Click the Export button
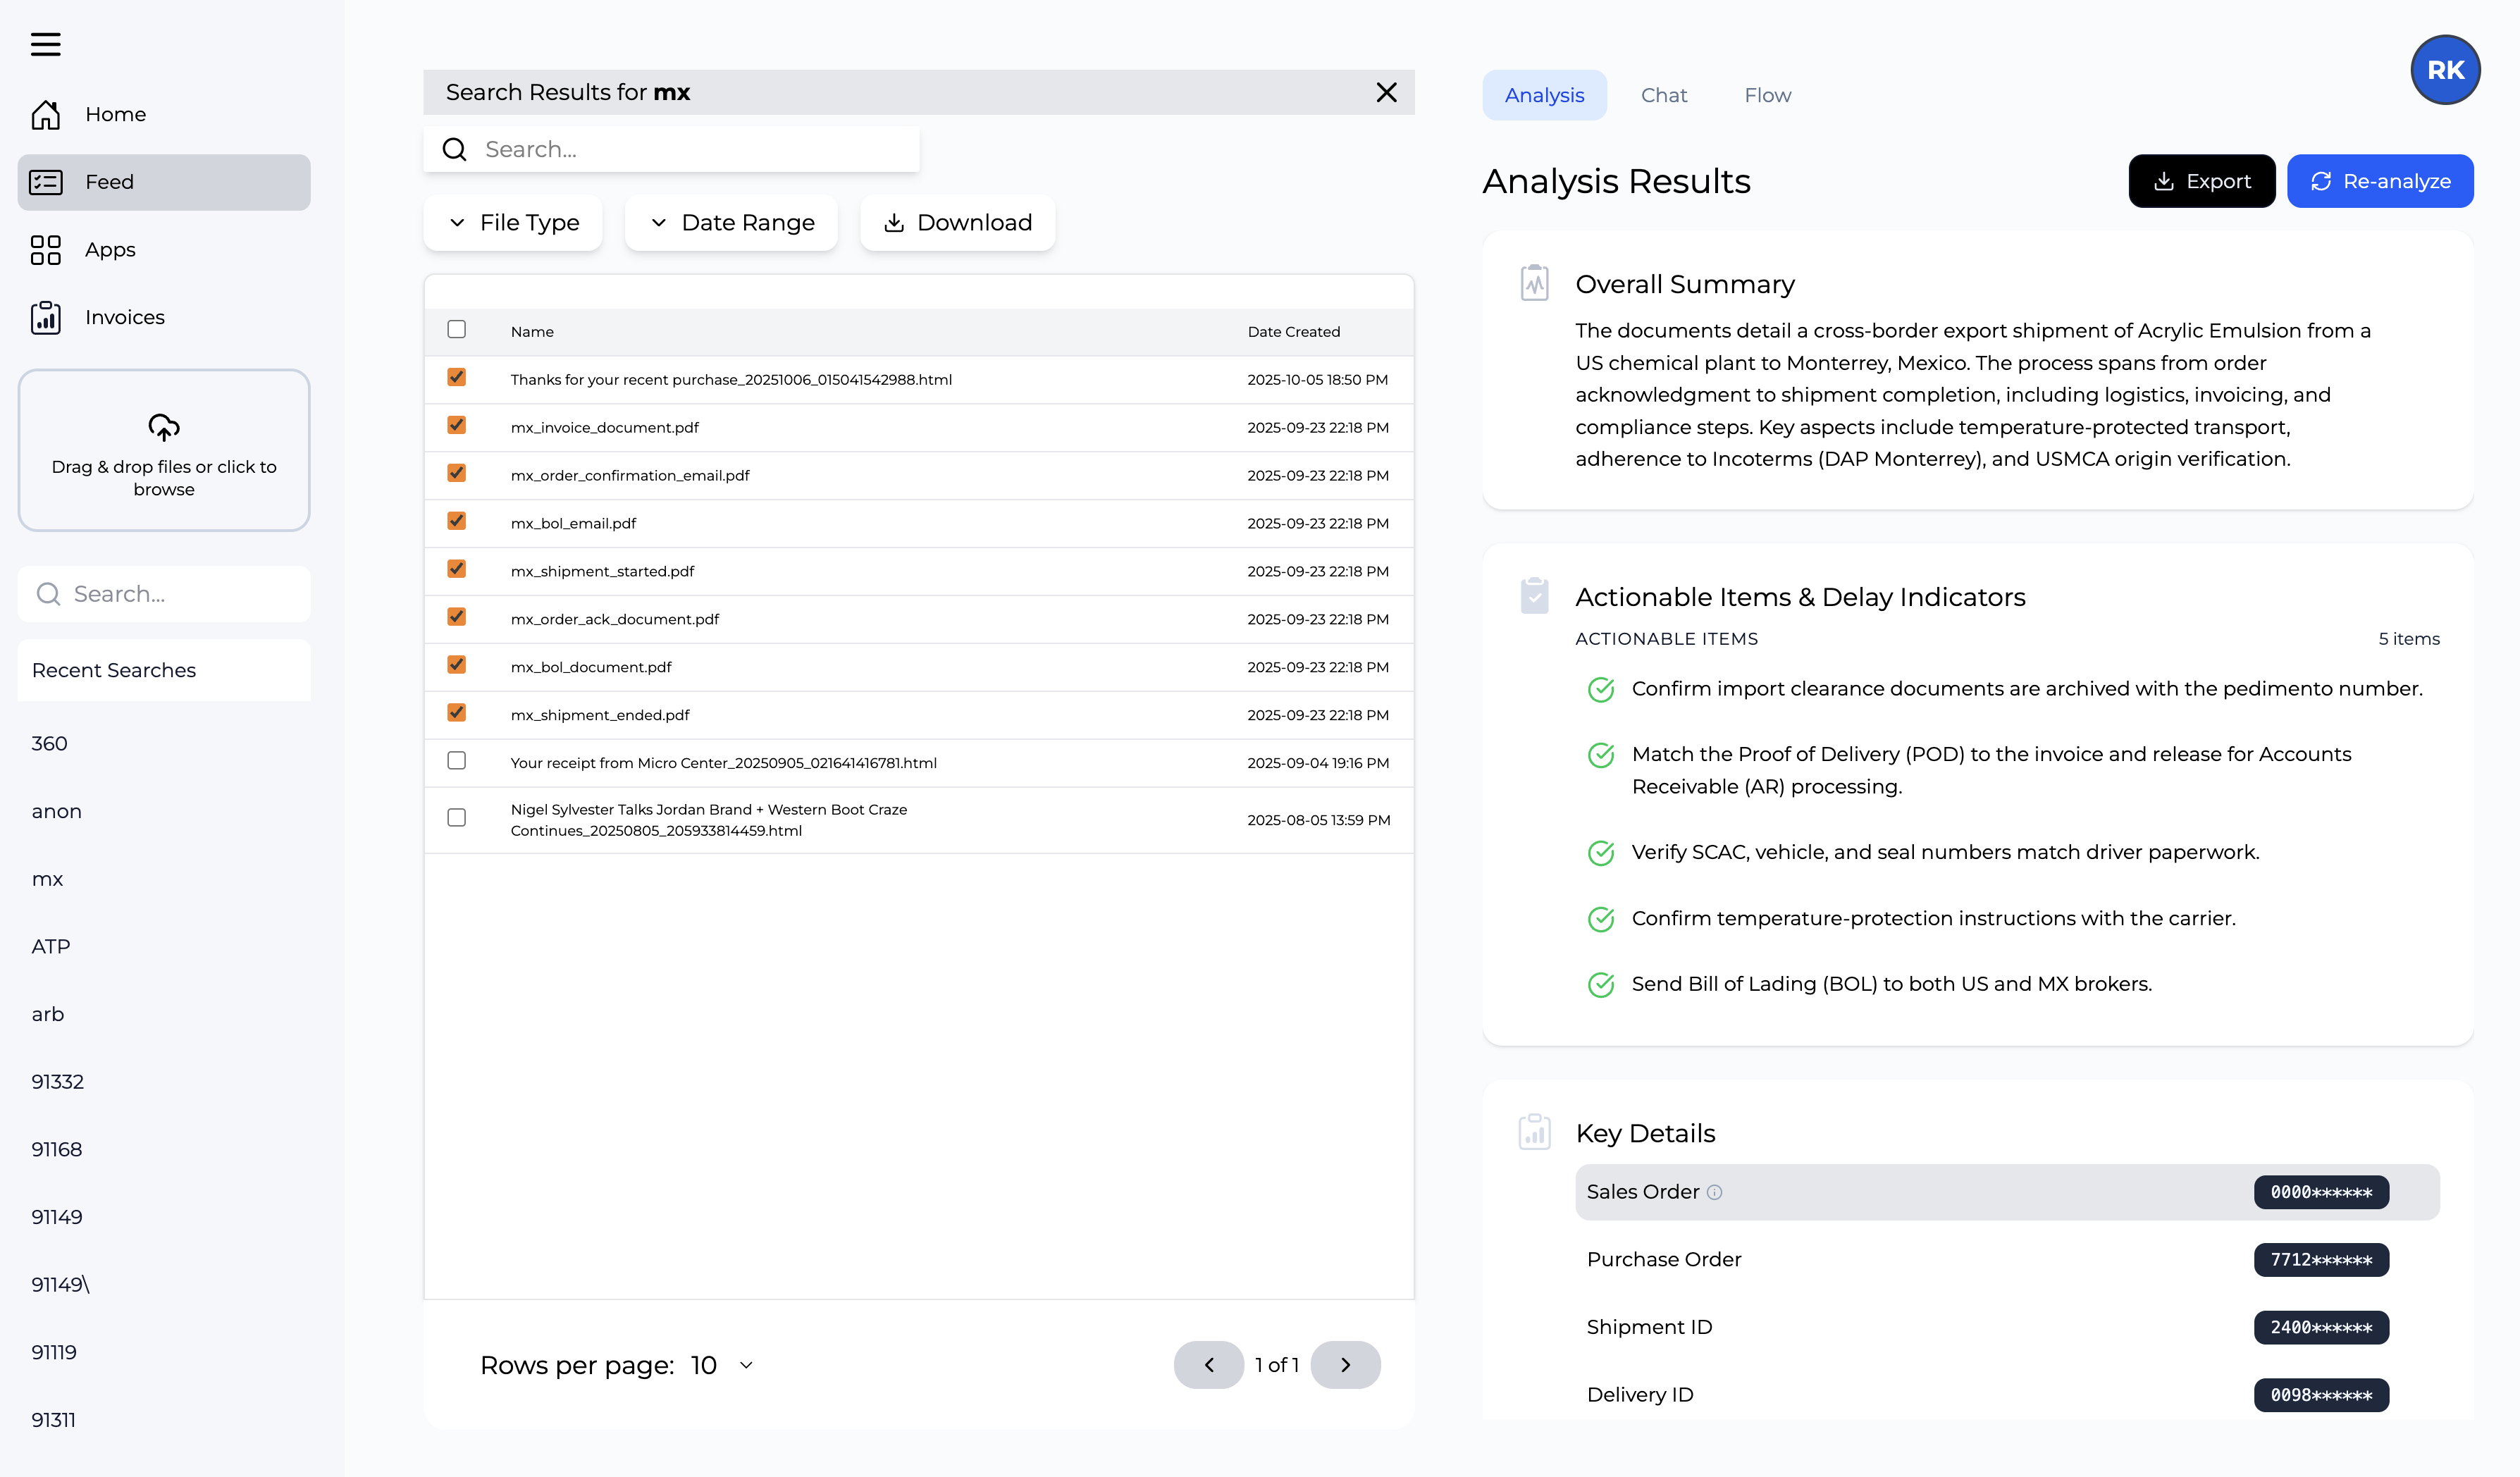The height and width of the screenshot is (1477, 2520). click(x=2201, y=181)
